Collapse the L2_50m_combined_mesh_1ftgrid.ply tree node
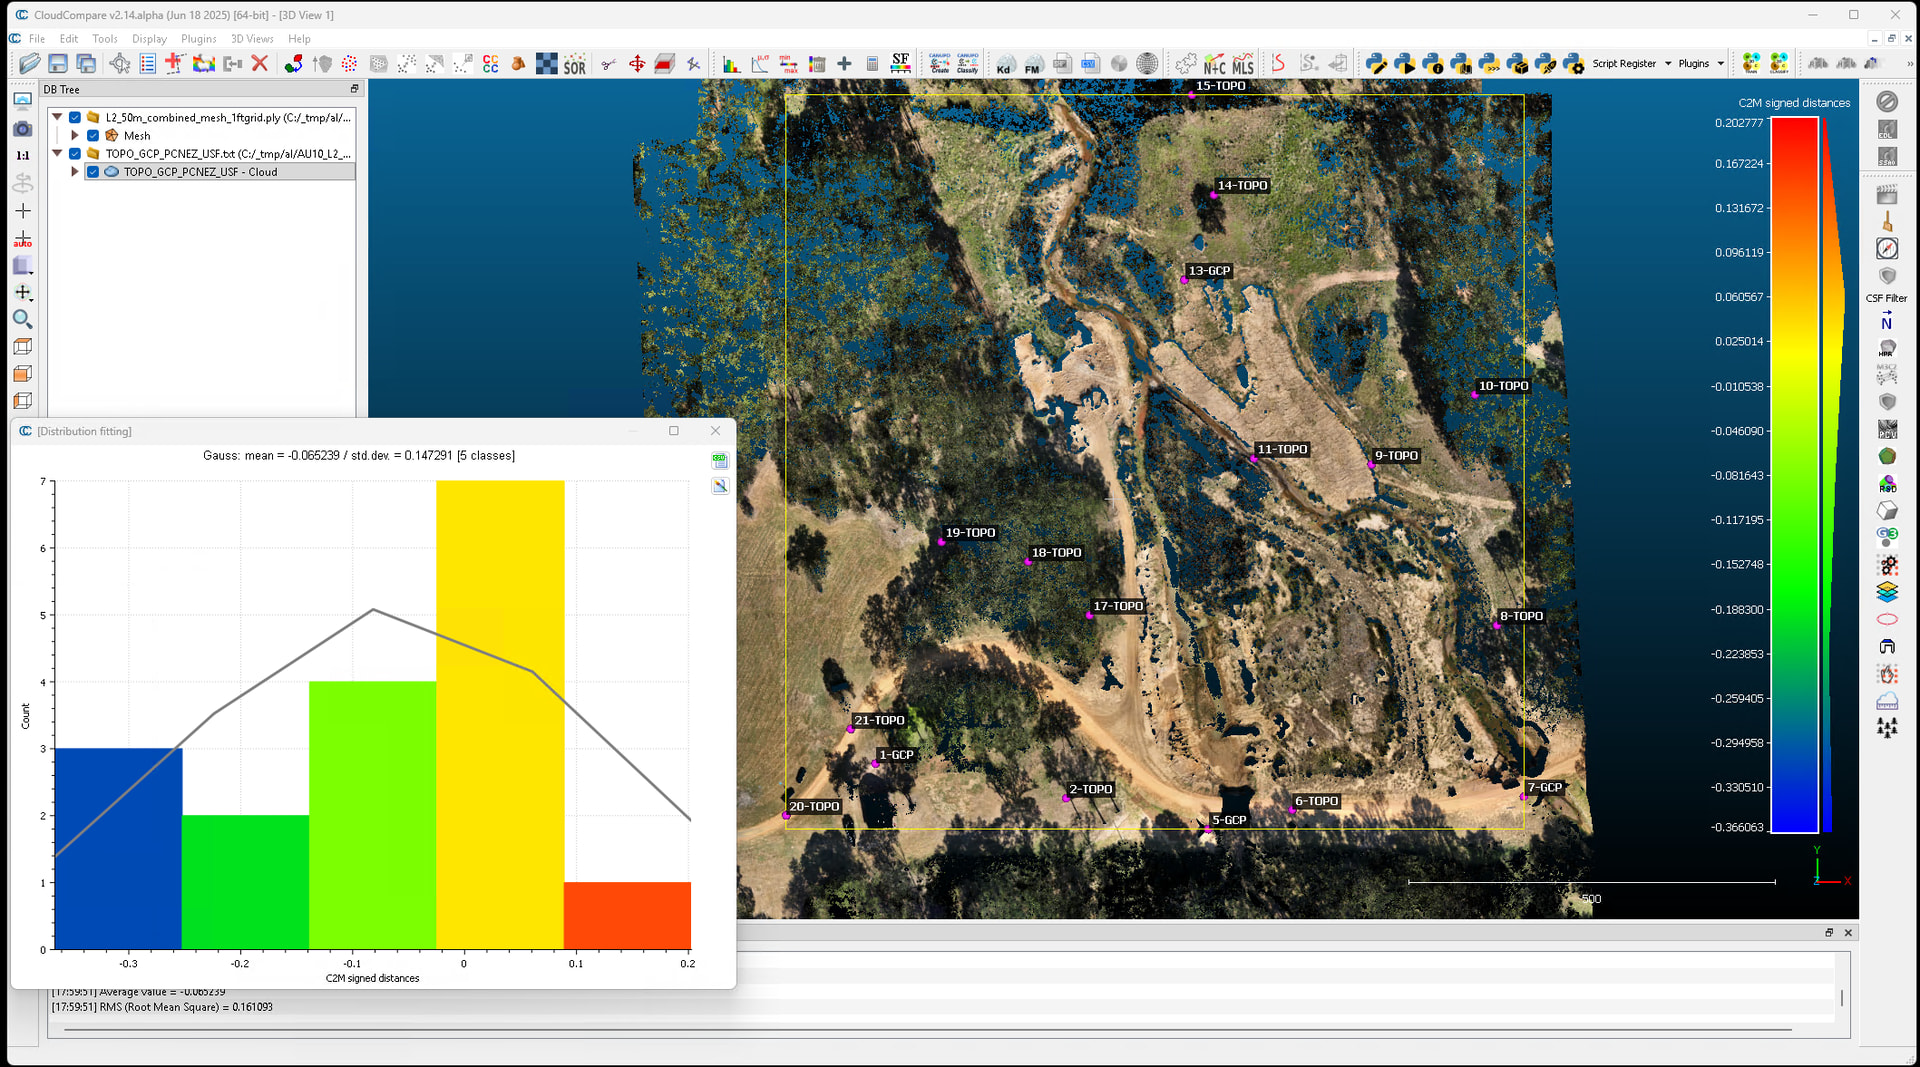Viewport: 1920px width, 1067px height. pyautogui.click(x=57, y=118)
